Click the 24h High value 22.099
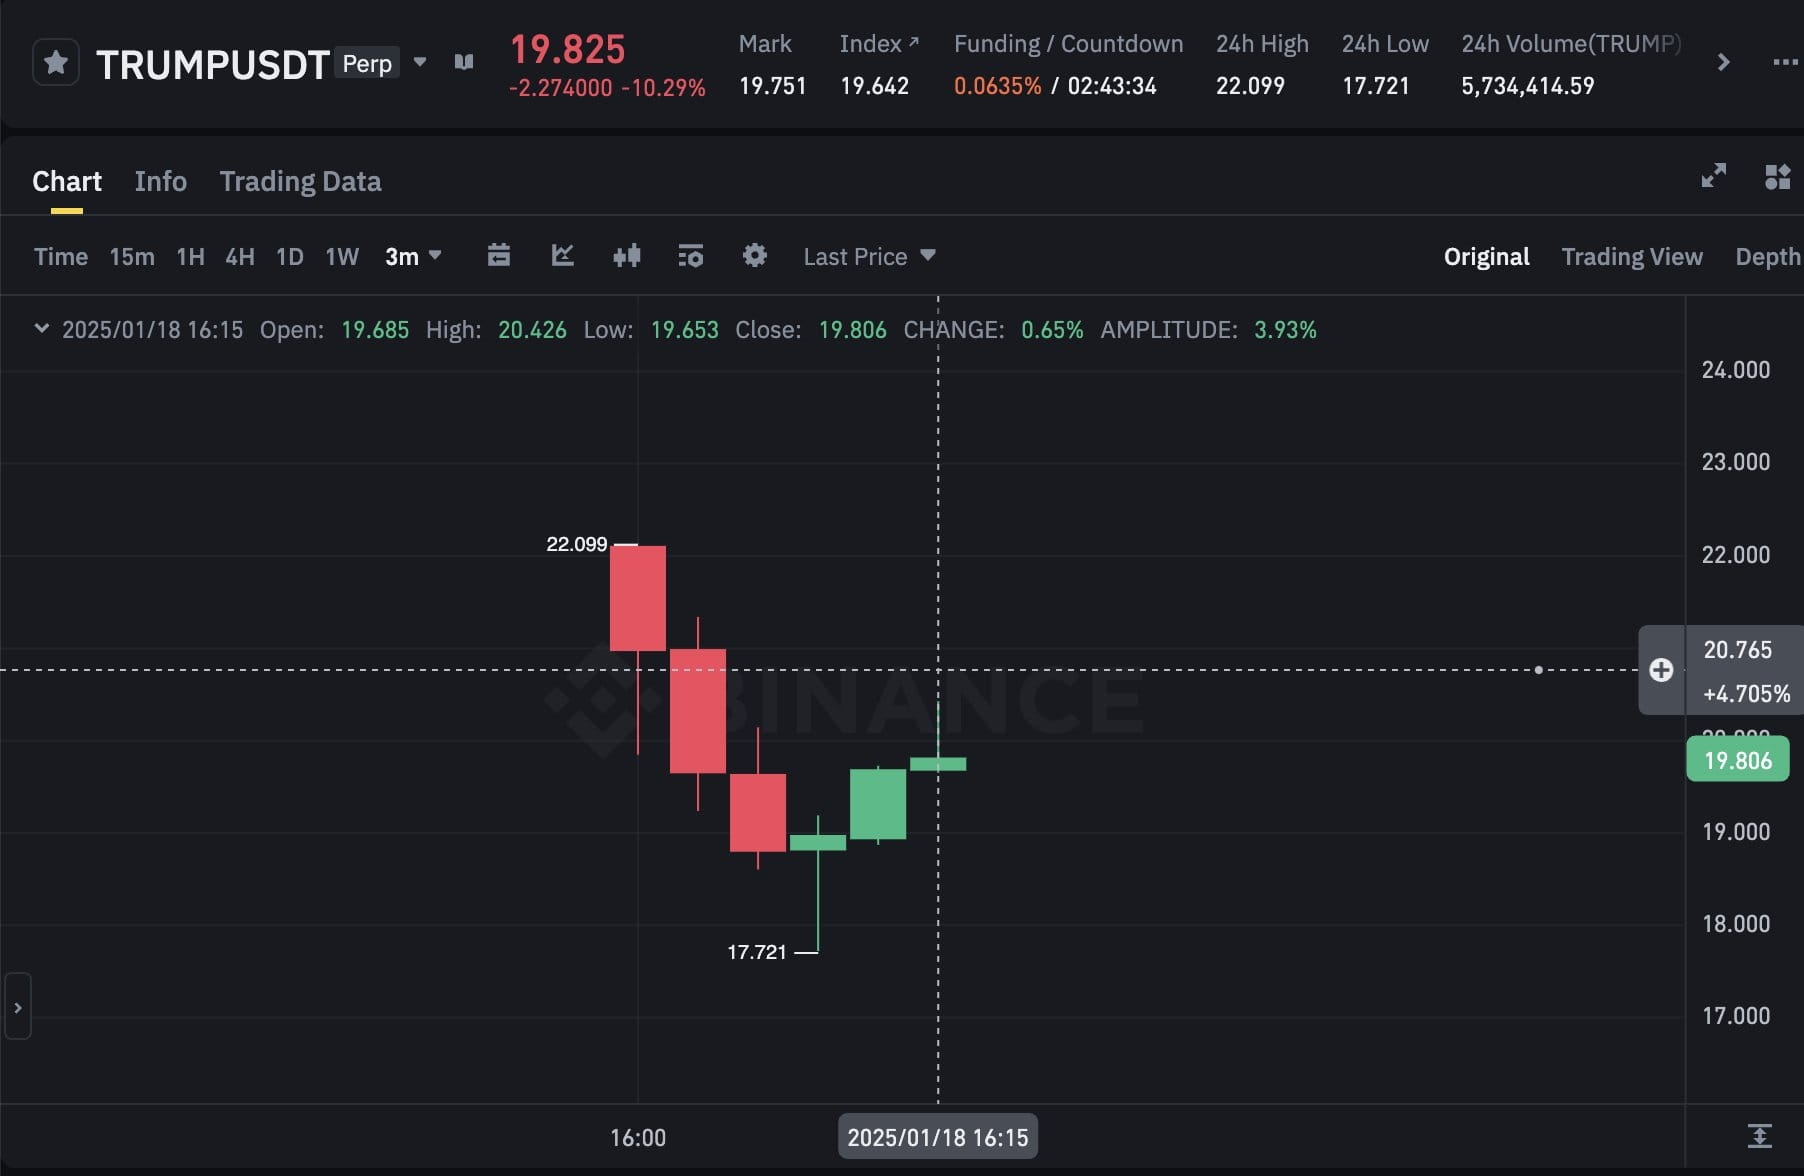This screenshot has width=1804, height=1176. 1250,86
